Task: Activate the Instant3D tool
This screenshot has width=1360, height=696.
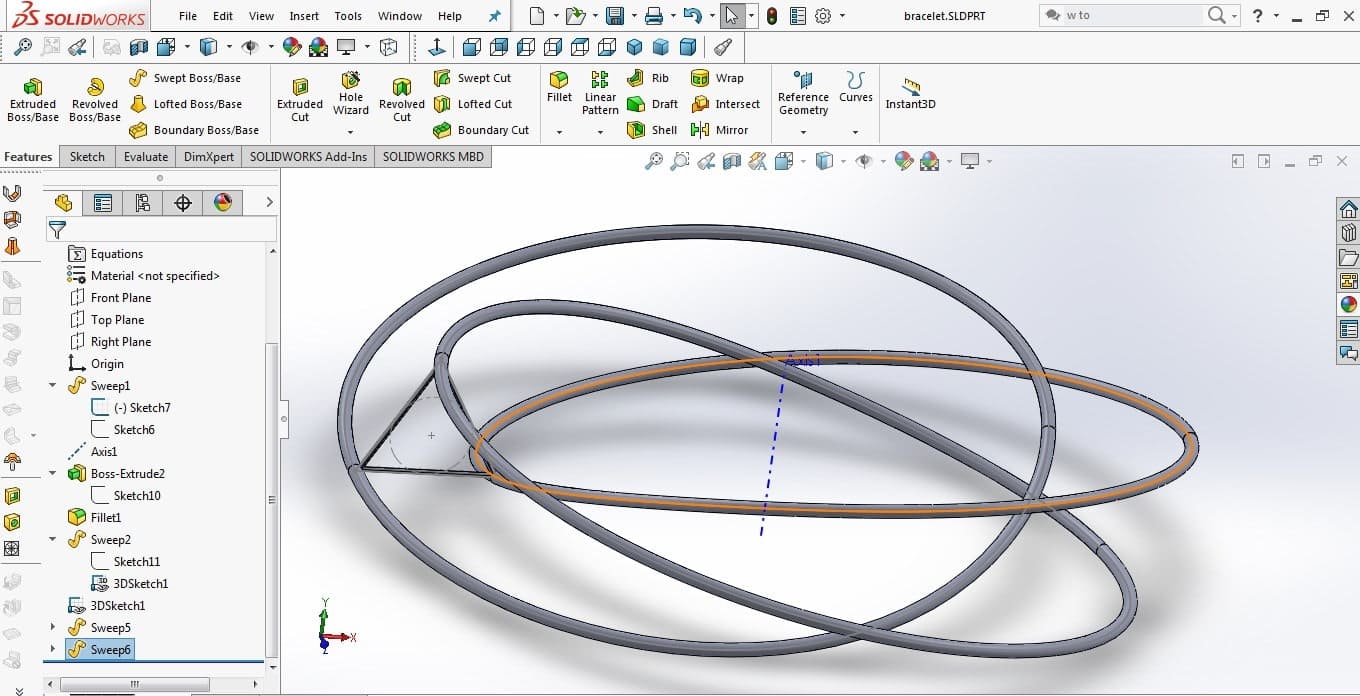Action: click(910, 94)
